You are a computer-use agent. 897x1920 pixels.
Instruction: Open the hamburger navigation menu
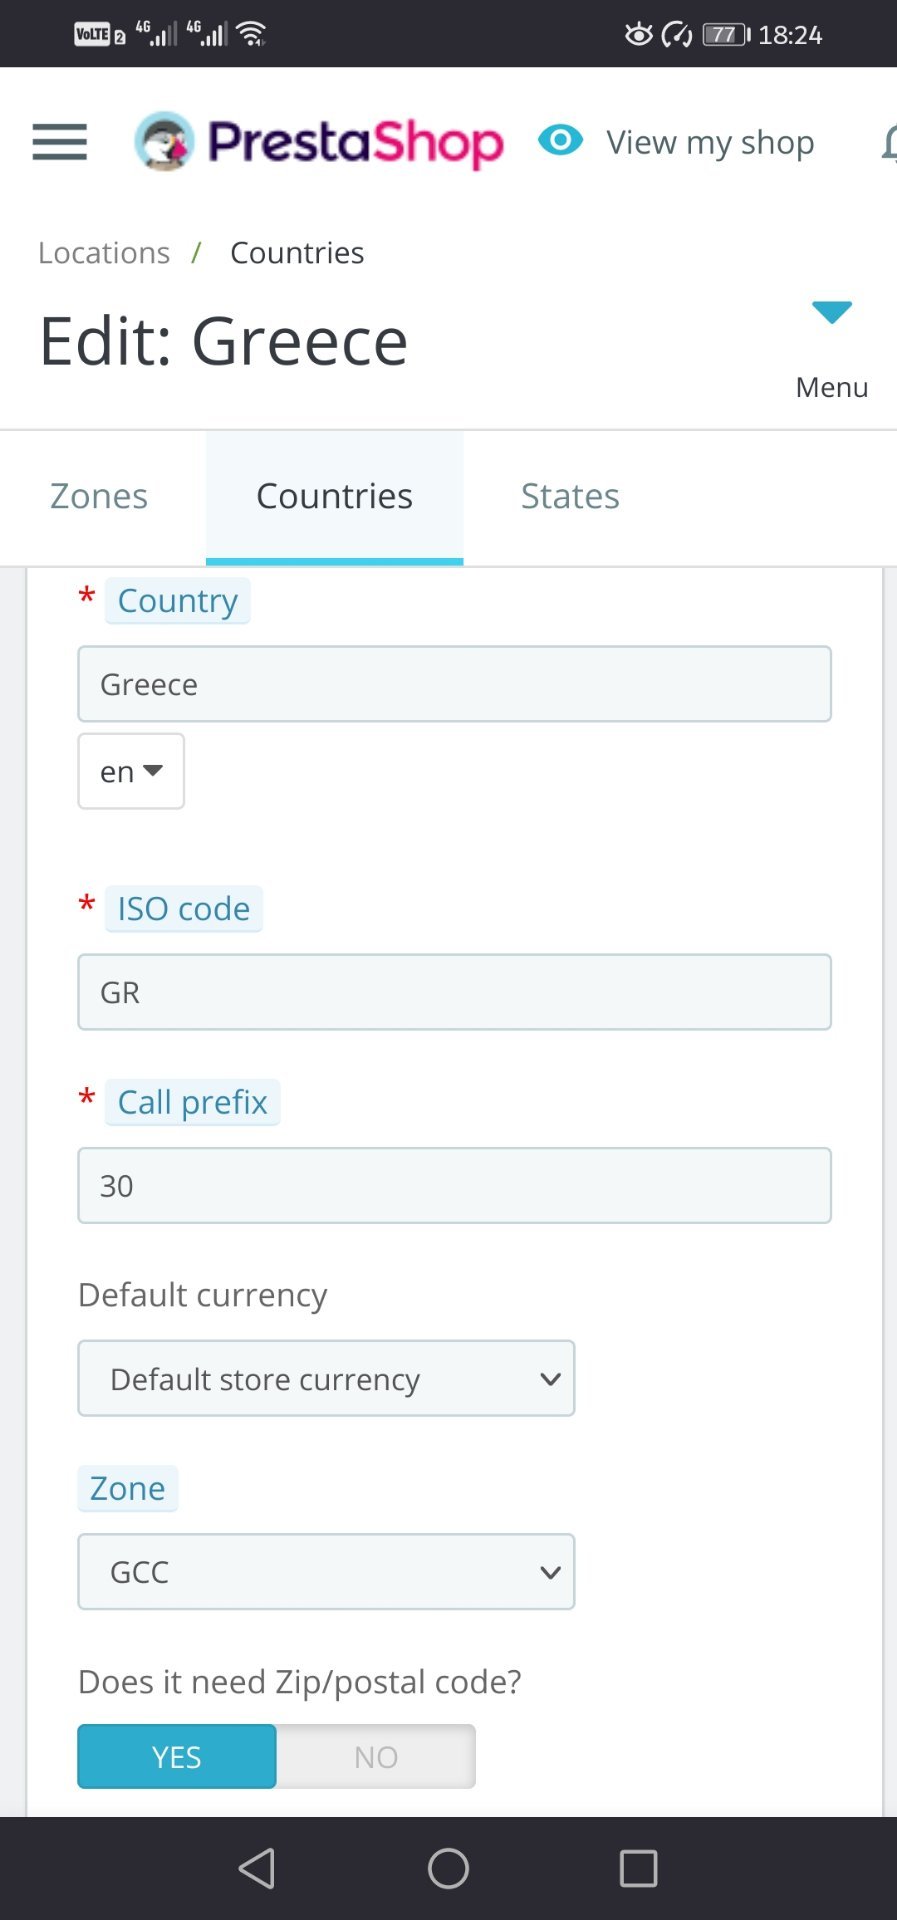pyautogui.click(x=60, y=142)
